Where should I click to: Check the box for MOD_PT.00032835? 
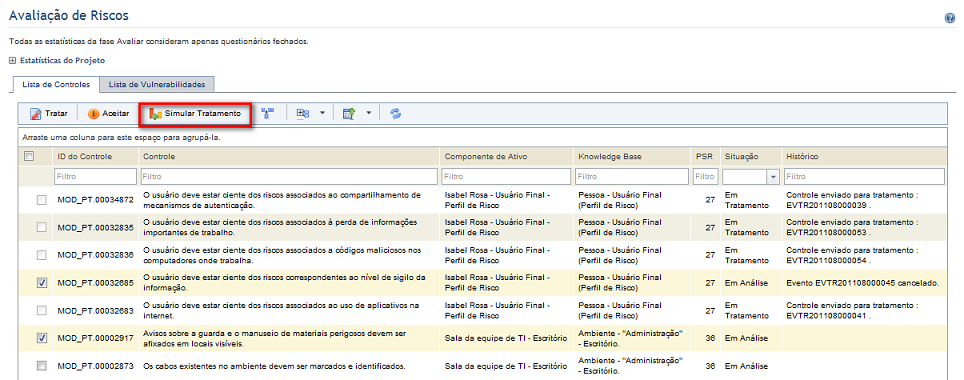tap(41, 228)
